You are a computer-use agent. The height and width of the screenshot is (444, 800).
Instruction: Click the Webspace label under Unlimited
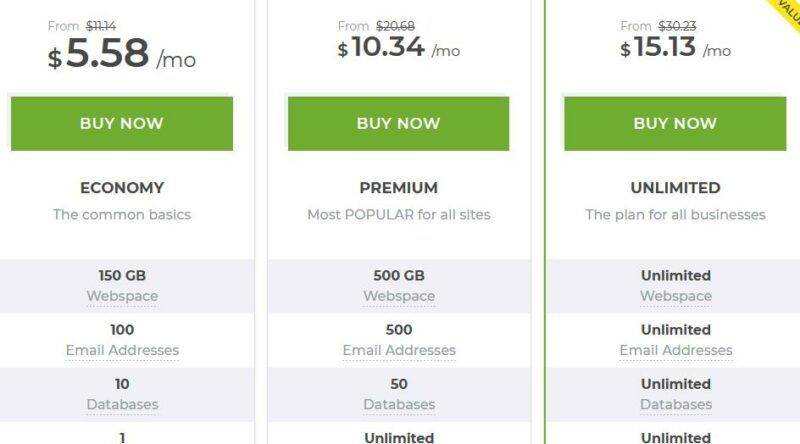pyautogui.click(x=676, y=296)
